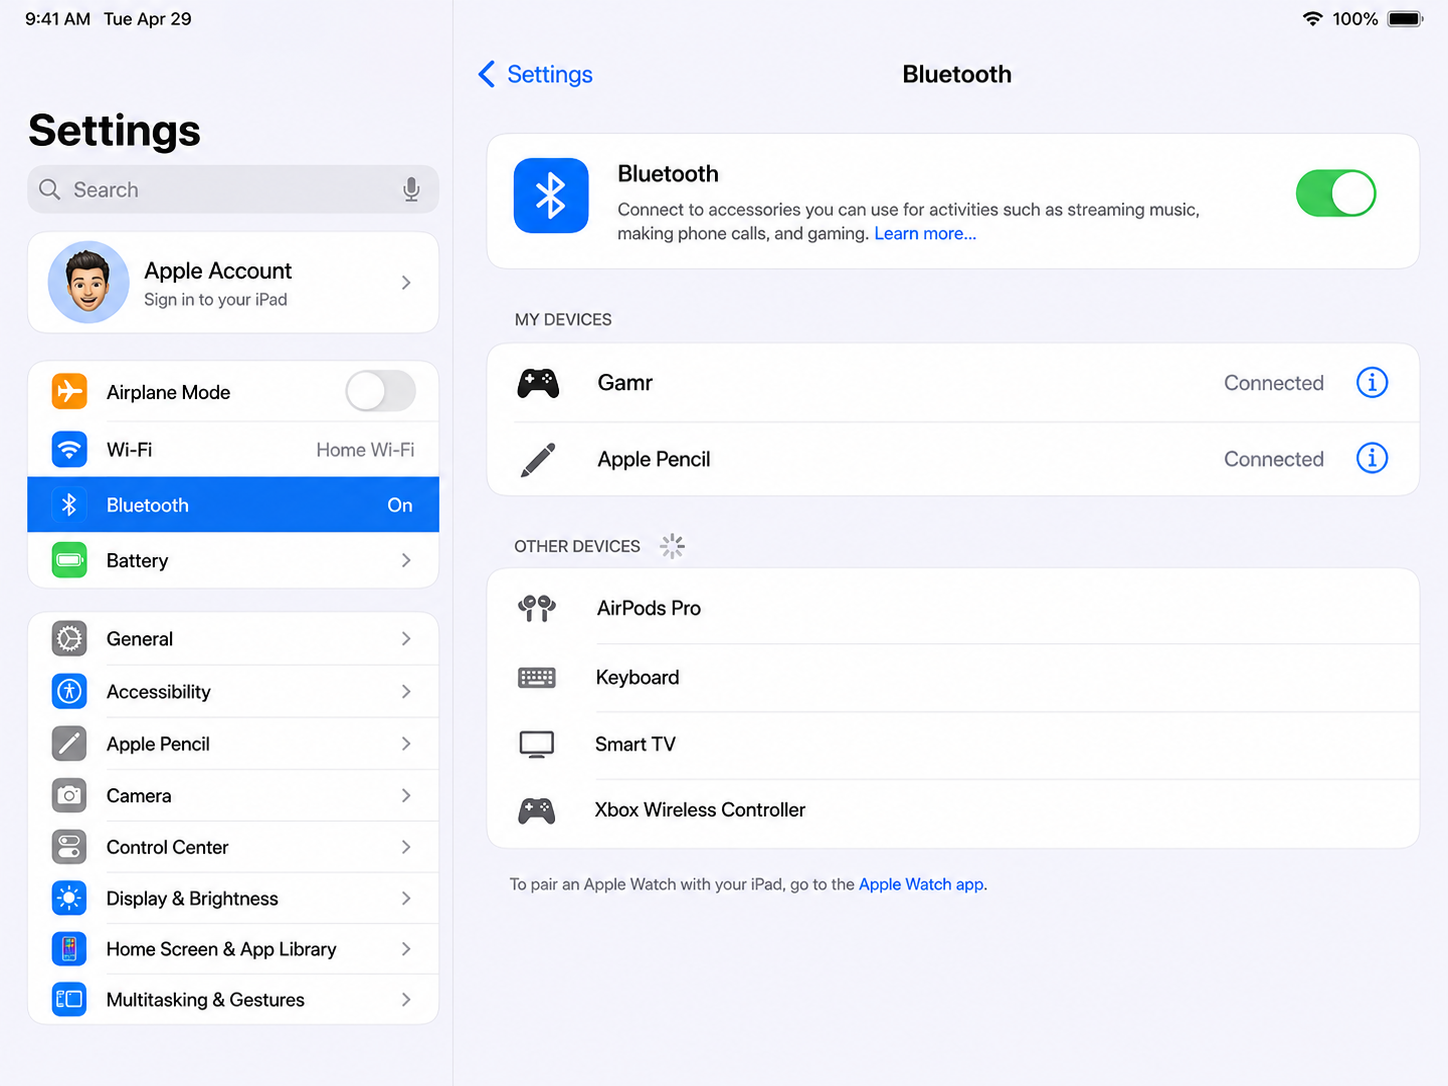Open the Apple Watch app link
The image size is (1448, 1086).
(x=921, y=884)
